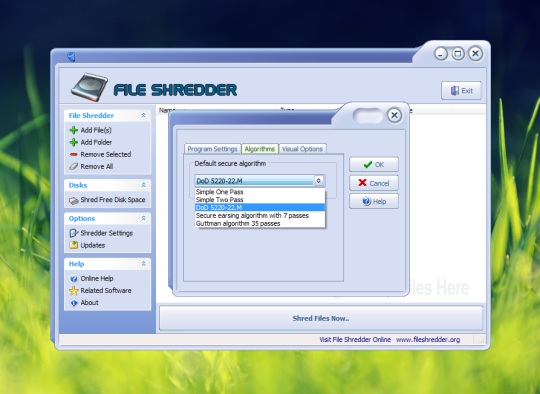
Task: Maximize the File Shredder main window
Action: tap(458, 54)
